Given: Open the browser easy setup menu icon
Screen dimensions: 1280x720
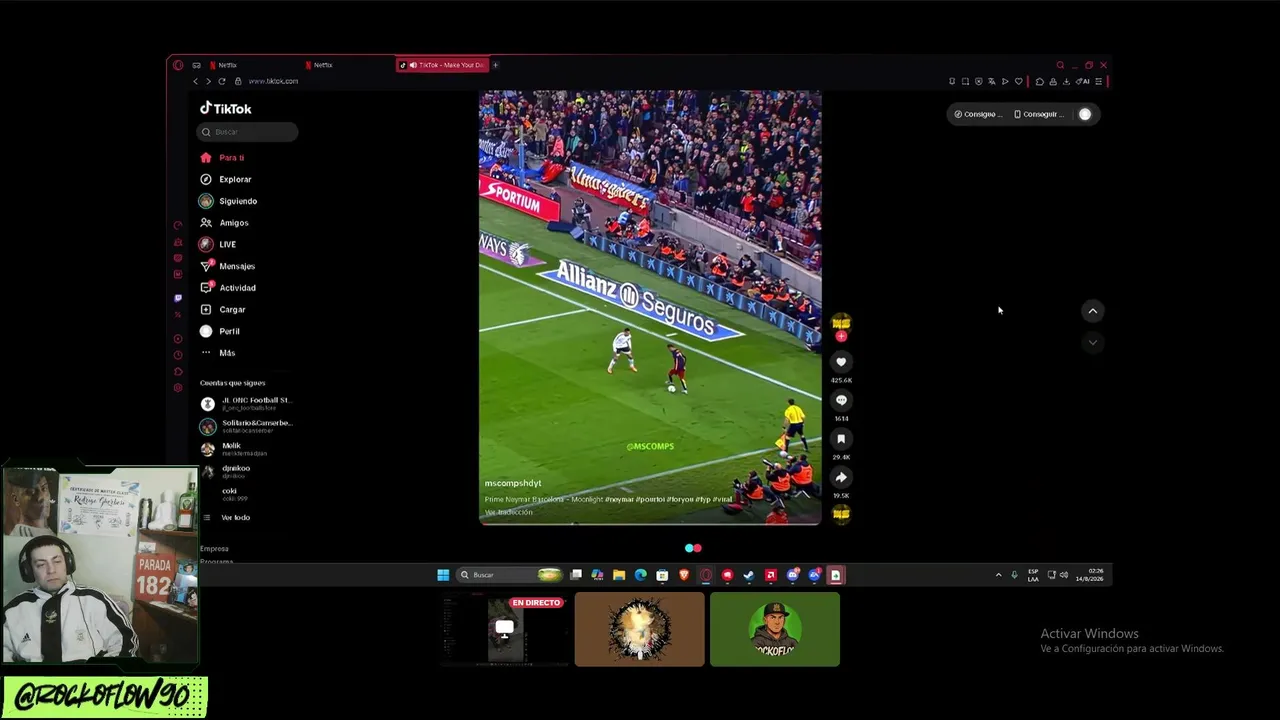Looking at the screenshot, I should 1098,81.
